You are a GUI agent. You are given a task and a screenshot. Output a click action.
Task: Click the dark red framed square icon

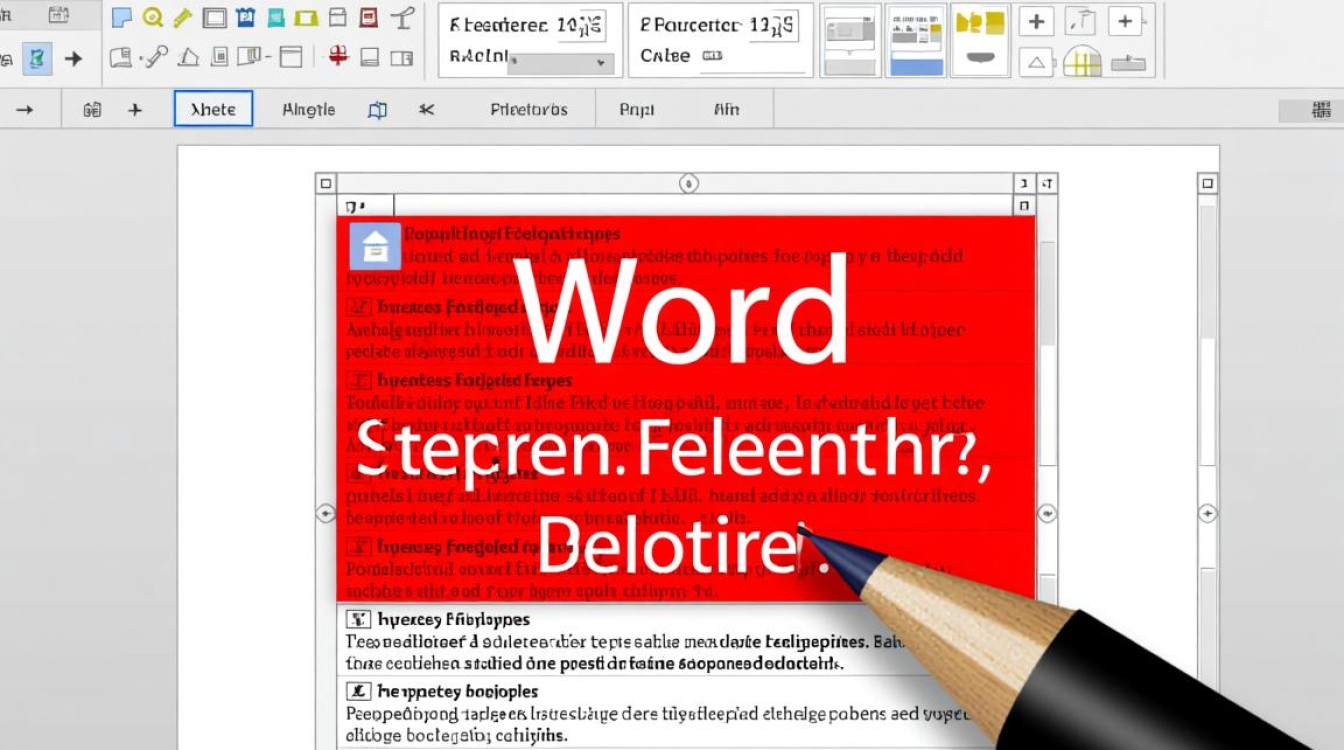(368, 17)
